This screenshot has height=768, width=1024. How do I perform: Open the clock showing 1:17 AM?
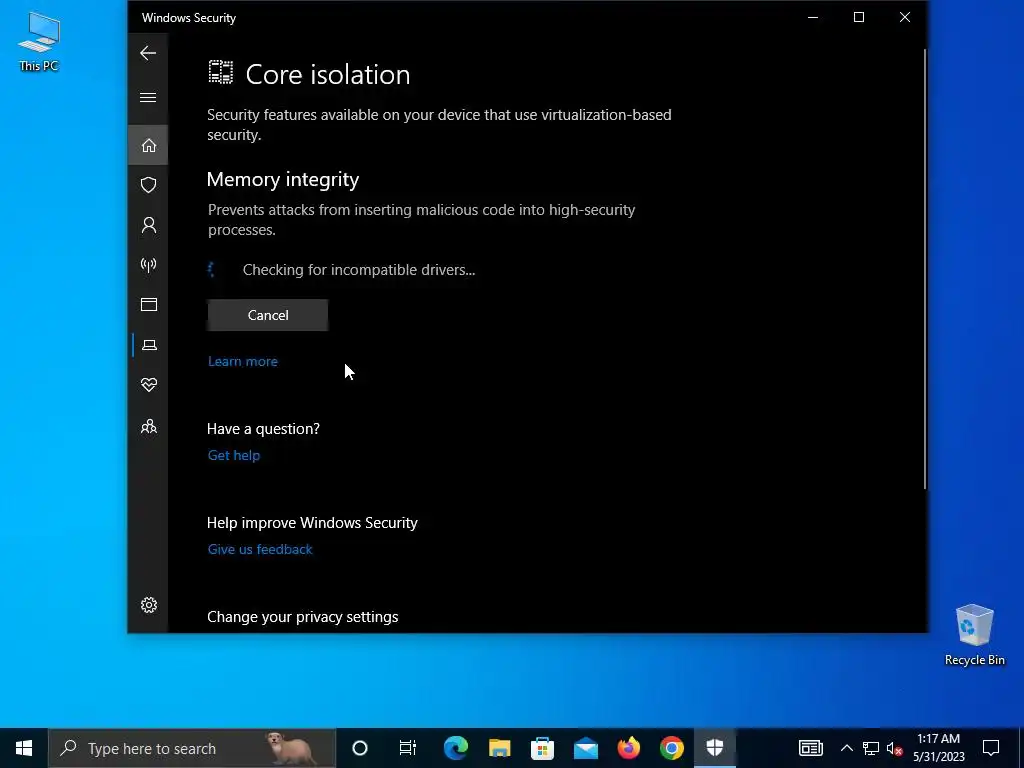coord(938,748)
